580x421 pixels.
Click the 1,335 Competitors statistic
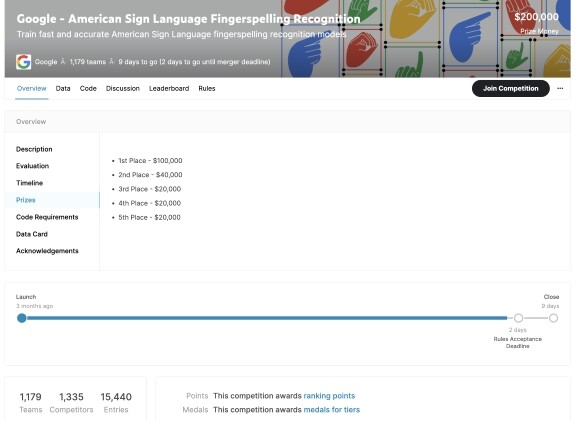coord(71,403)
